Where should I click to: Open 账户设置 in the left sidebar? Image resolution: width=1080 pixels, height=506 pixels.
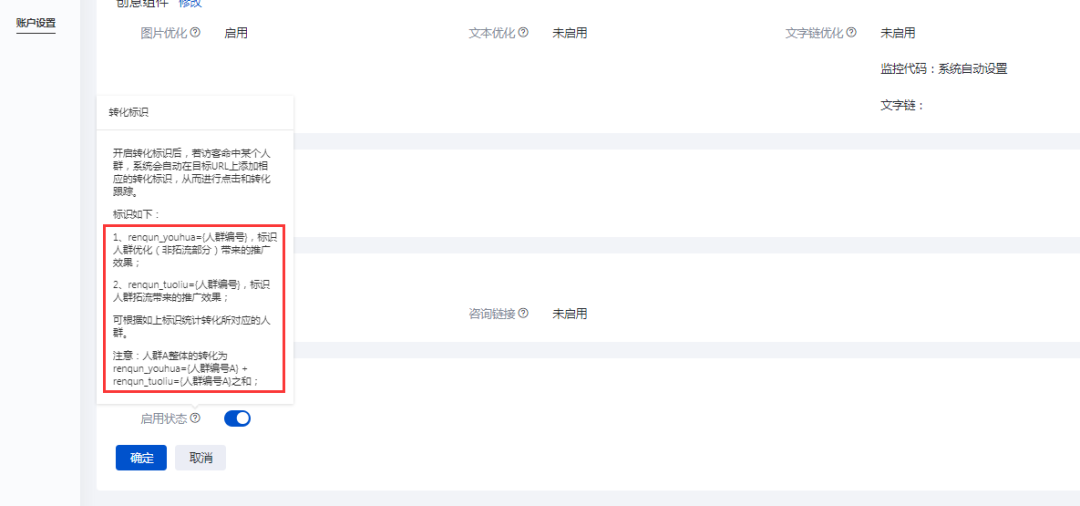click(x=36, y=23)
